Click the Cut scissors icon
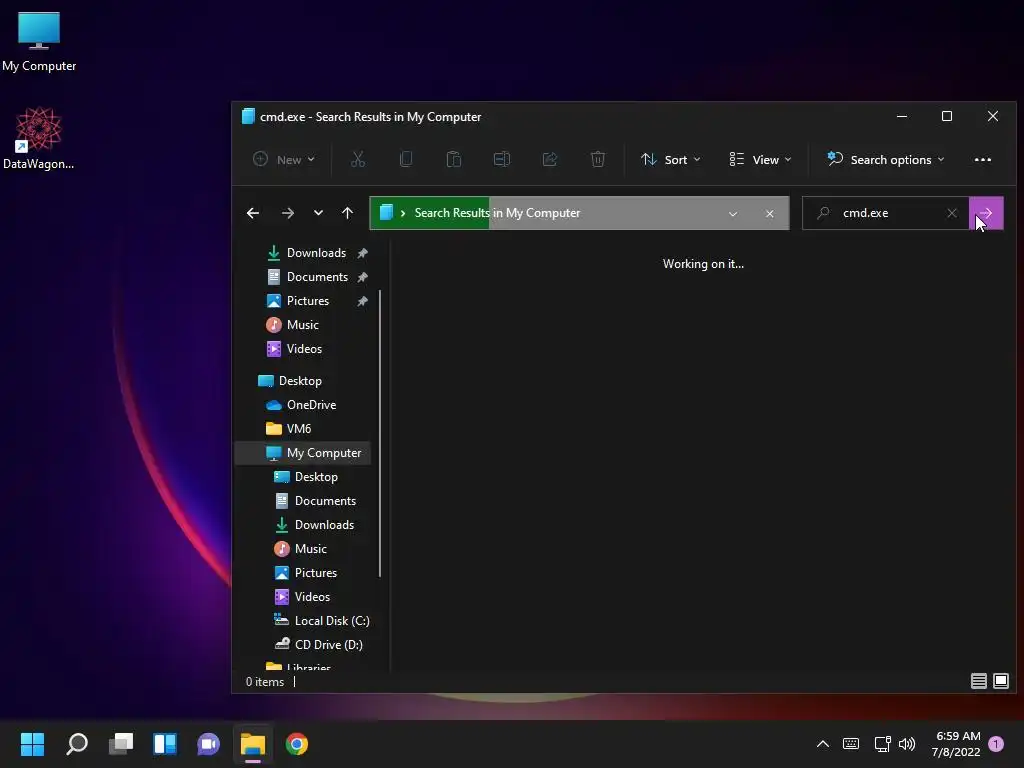1024x768 pixels. click(x=358, y=159)
